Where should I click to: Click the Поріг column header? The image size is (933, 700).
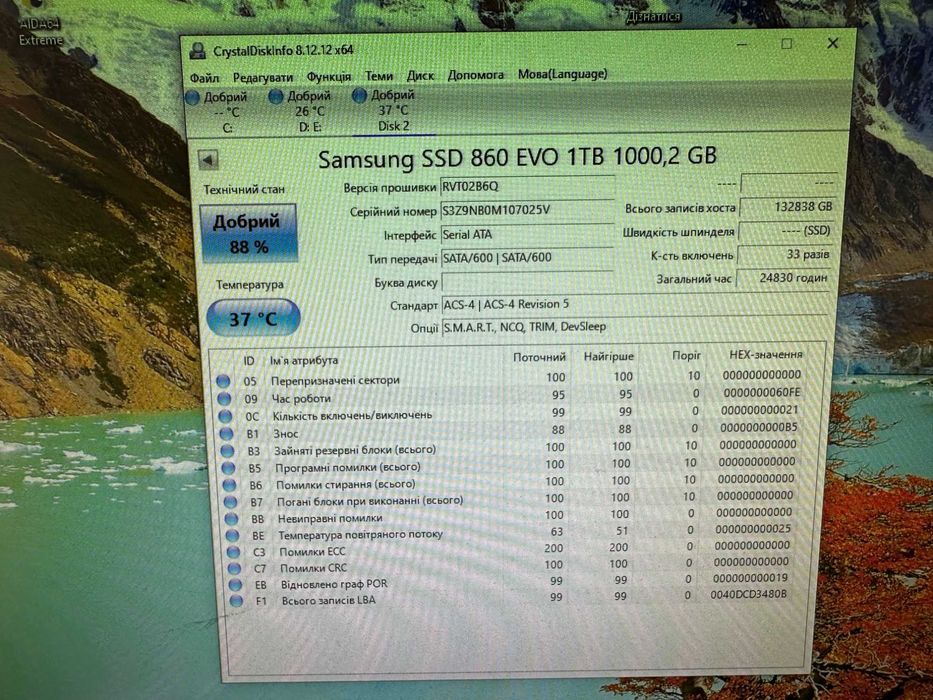(686, 355)
